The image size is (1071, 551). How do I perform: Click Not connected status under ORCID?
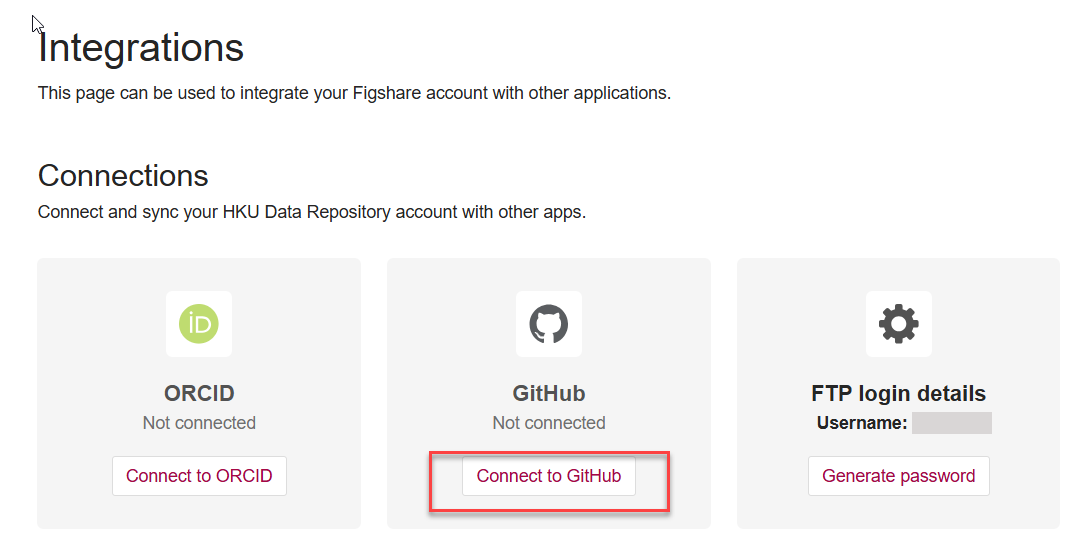[x=199, y=423]
